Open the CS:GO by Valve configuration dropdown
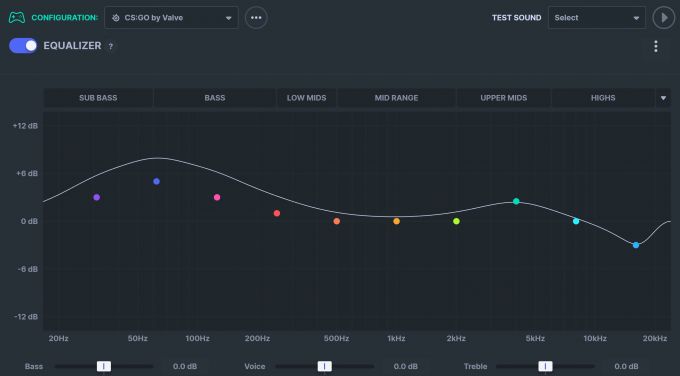The height and width of the screenshot is (376, 680). pyautogui.click(x=171, y=18)
